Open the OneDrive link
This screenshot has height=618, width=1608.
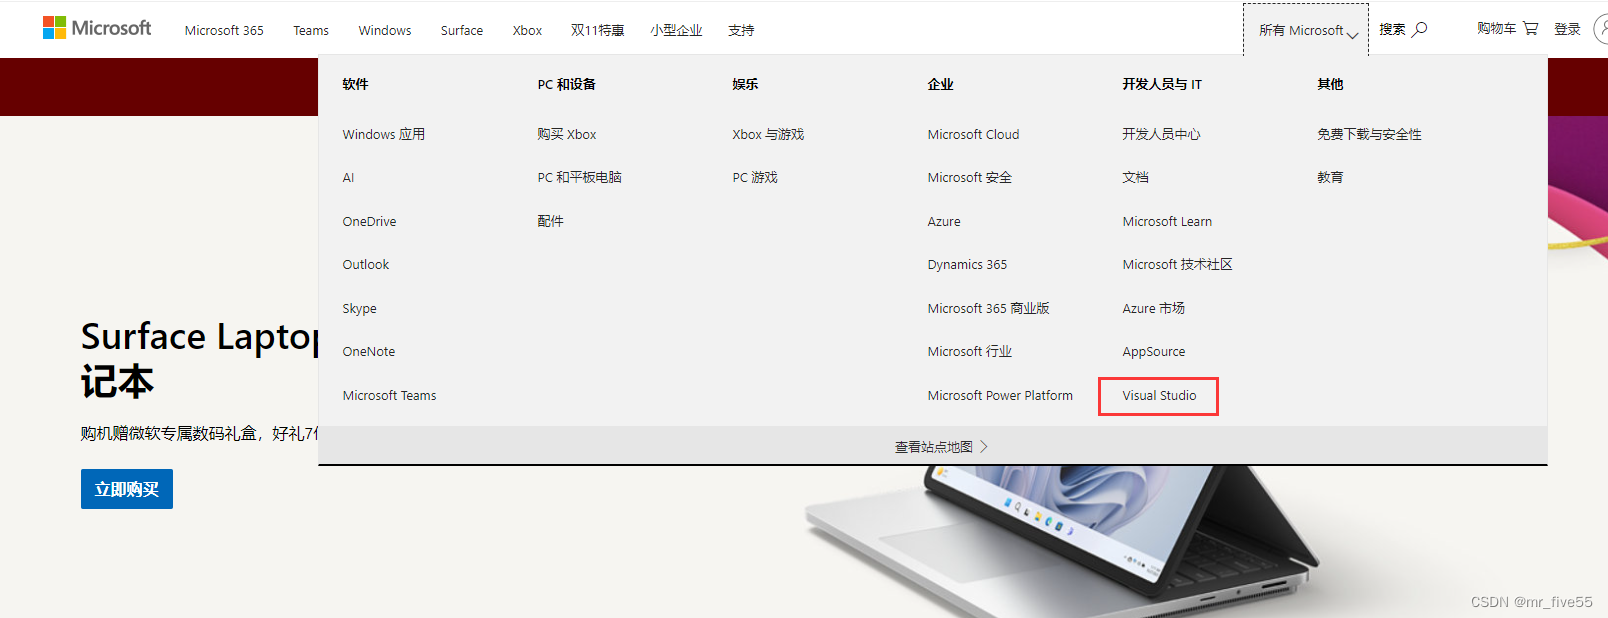[369, 221]
